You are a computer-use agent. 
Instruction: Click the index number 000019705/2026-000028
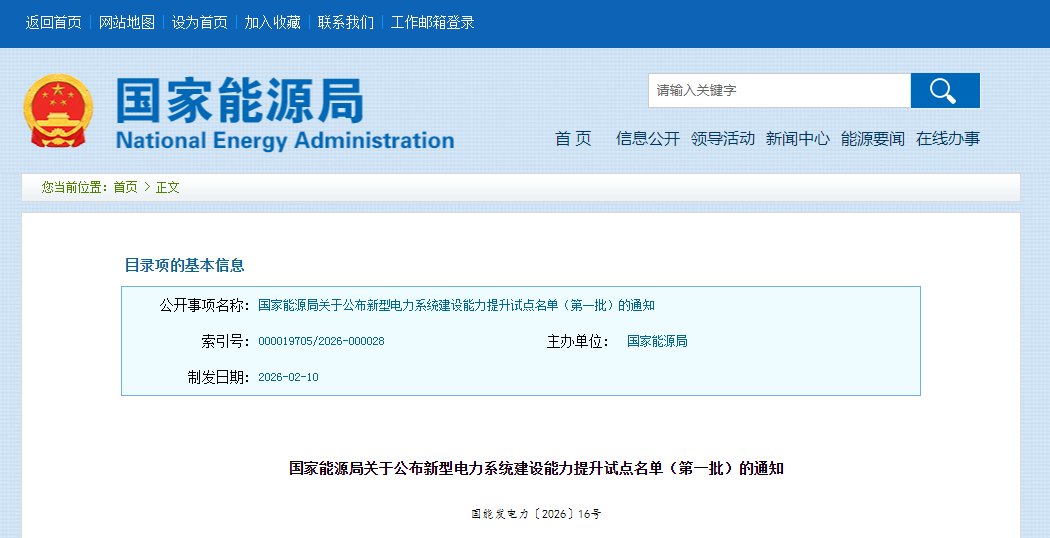click(x=321, y=341)
